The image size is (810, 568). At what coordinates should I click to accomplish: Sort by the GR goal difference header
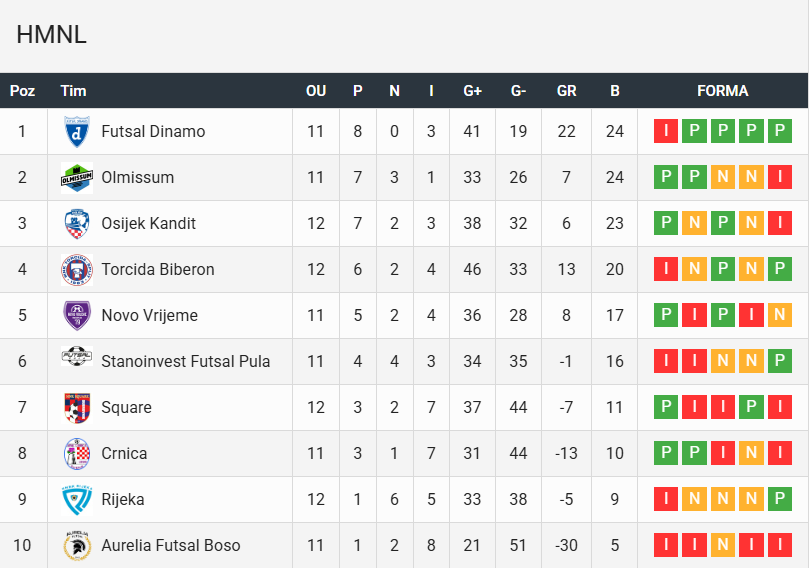566,91
